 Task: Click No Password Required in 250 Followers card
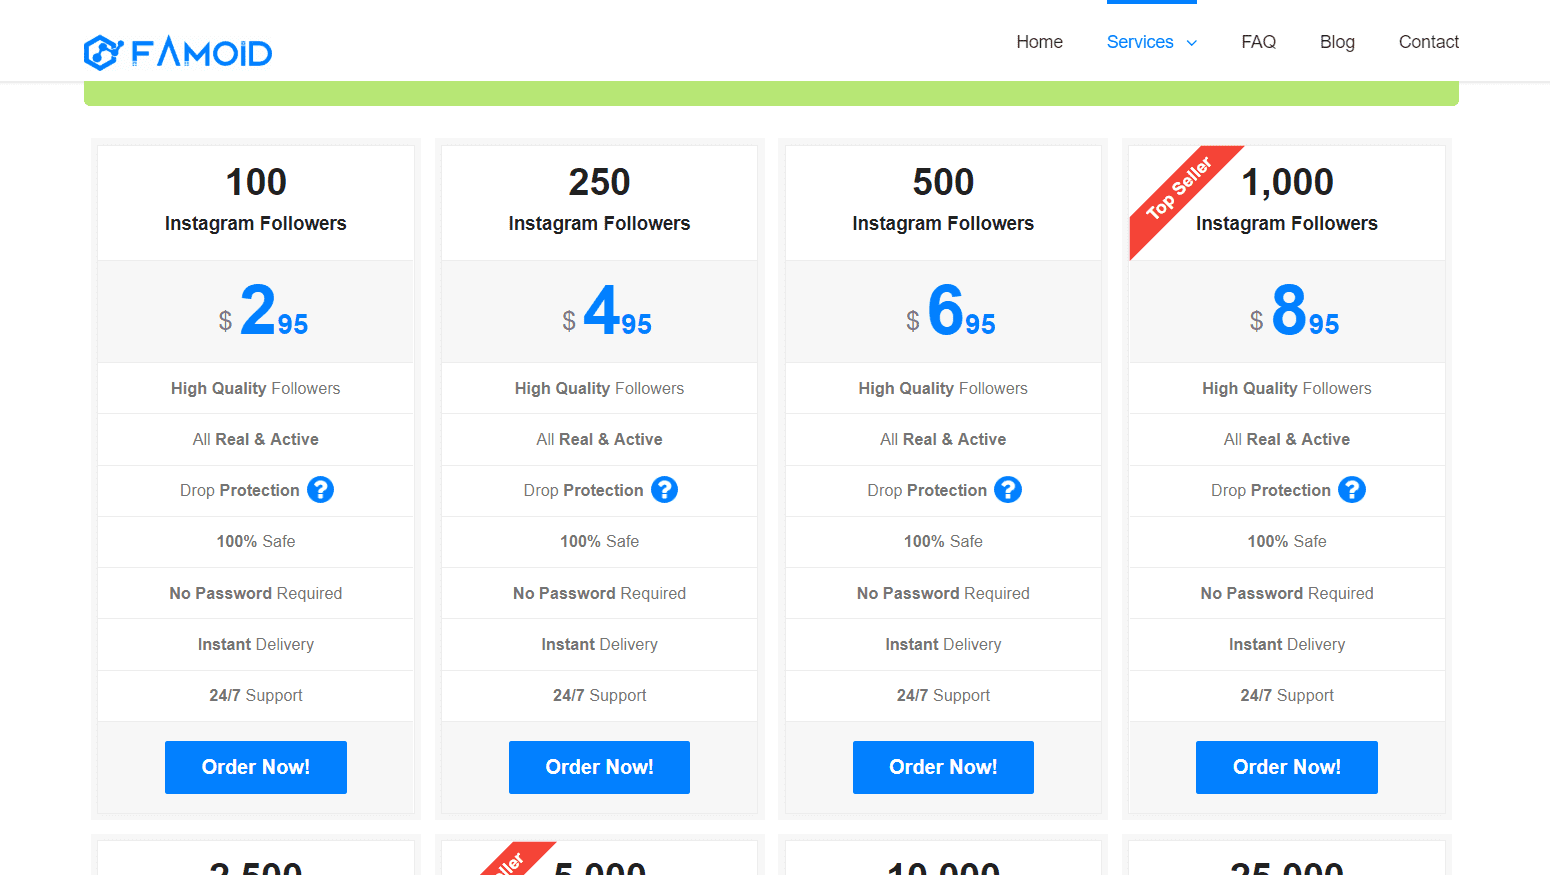tap(600, 593)
